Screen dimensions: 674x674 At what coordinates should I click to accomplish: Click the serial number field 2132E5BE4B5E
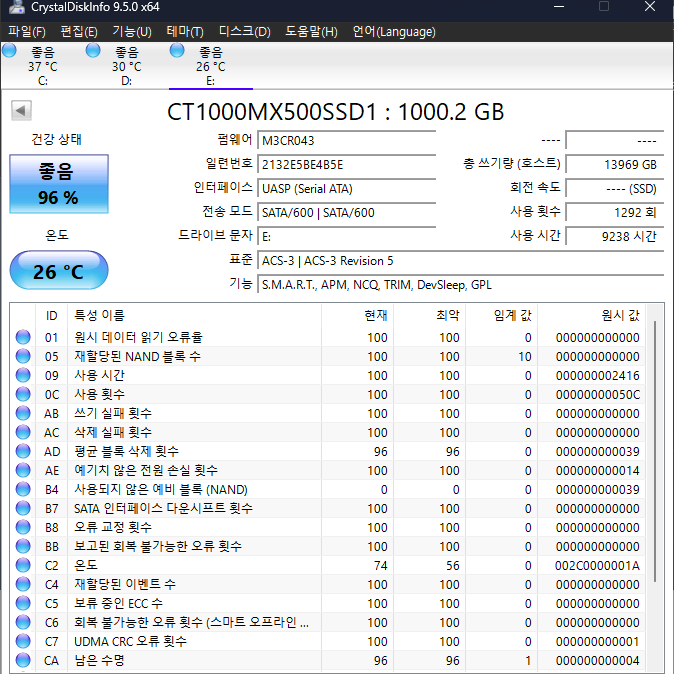[x=346, y=165]
